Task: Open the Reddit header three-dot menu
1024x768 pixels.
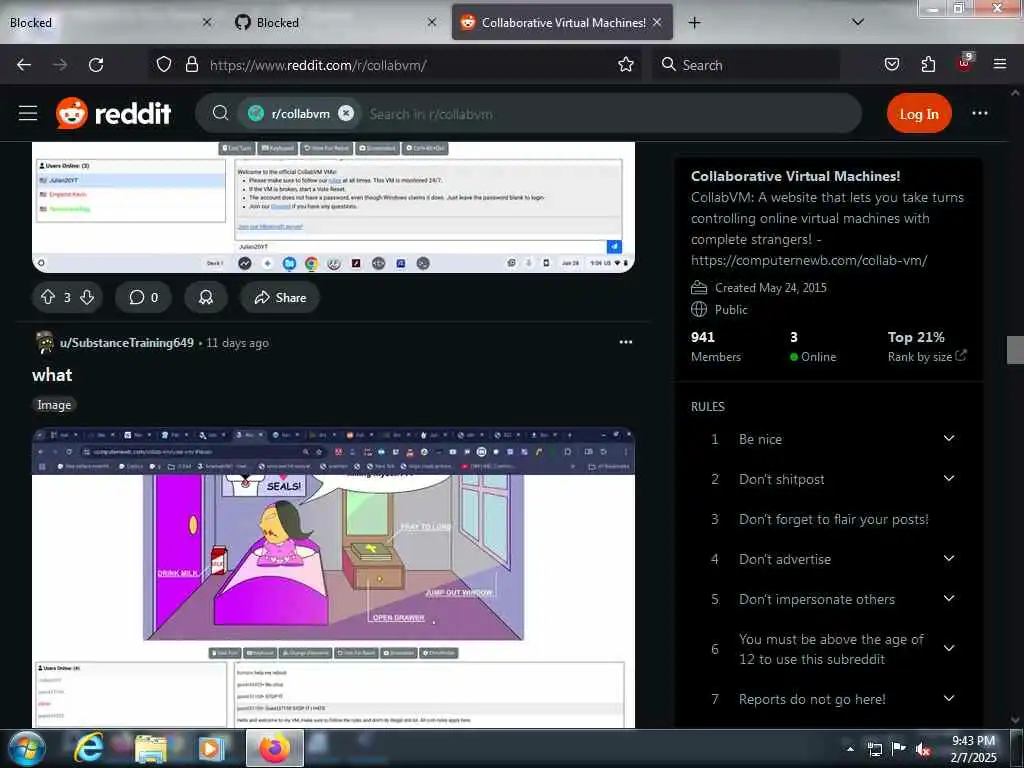Action: click(980, 113)
